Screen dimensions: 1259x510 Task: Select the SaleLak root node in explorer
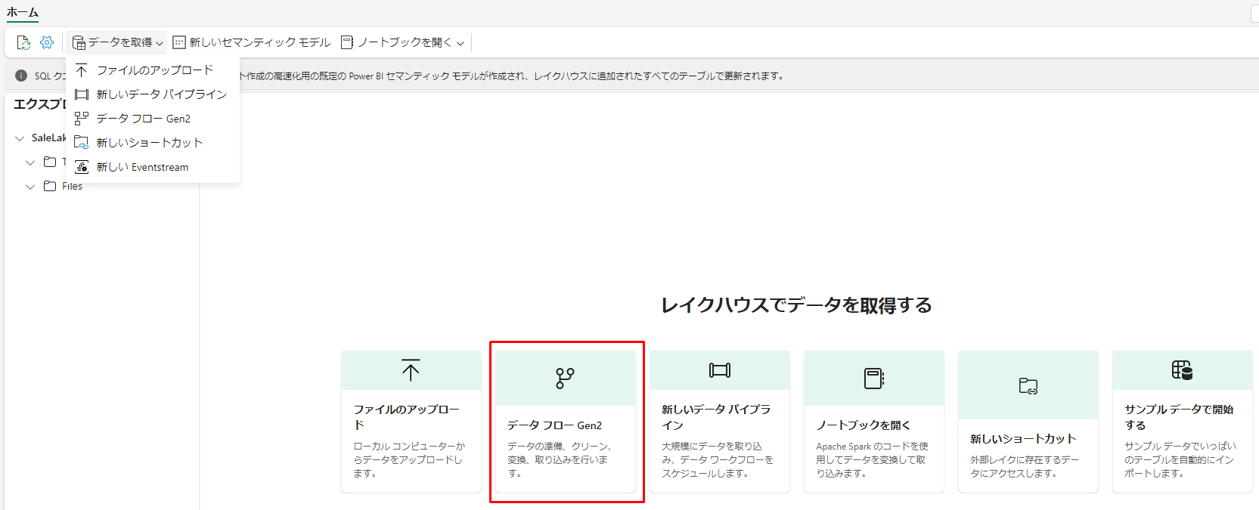[x=48, y=138]
